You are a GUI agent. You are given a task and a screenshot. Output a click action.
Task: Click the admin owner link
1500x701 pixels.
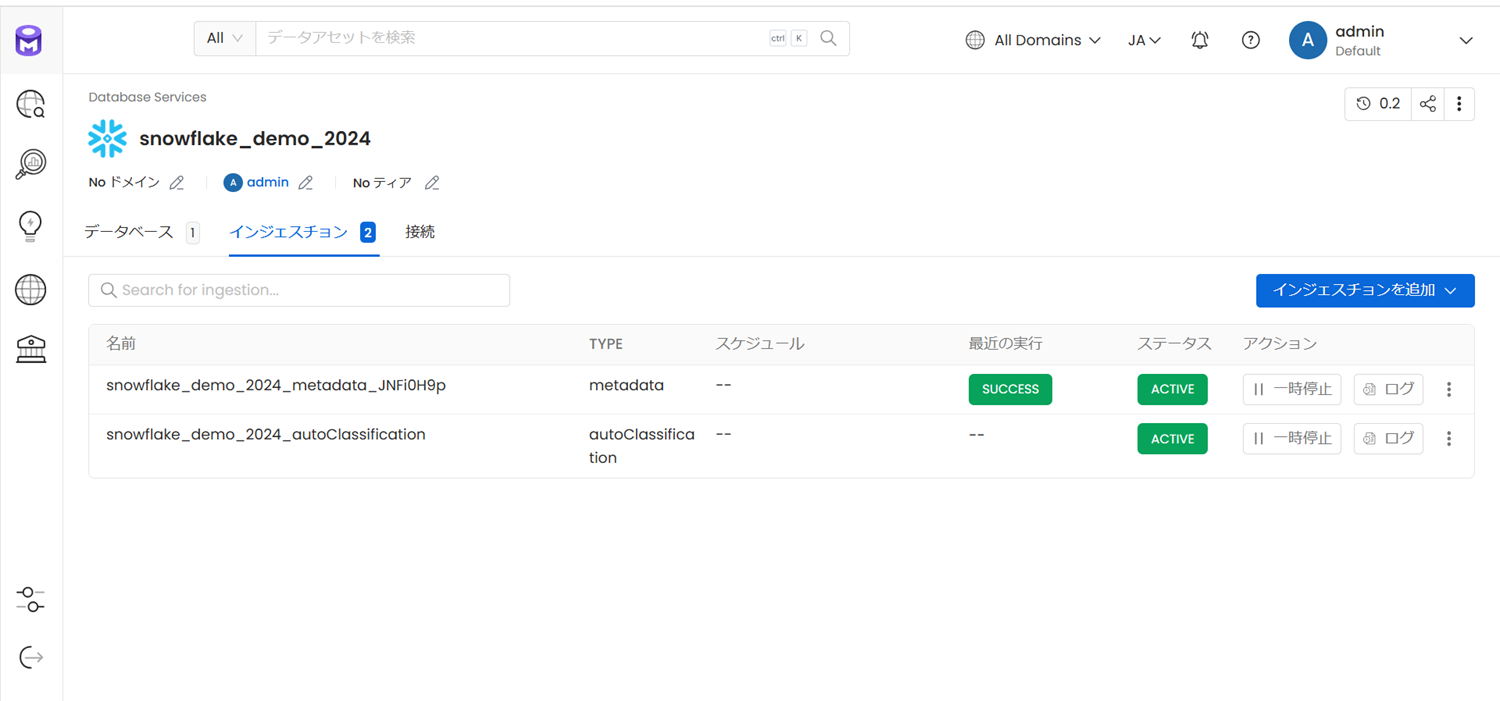[x=267, y=183]
